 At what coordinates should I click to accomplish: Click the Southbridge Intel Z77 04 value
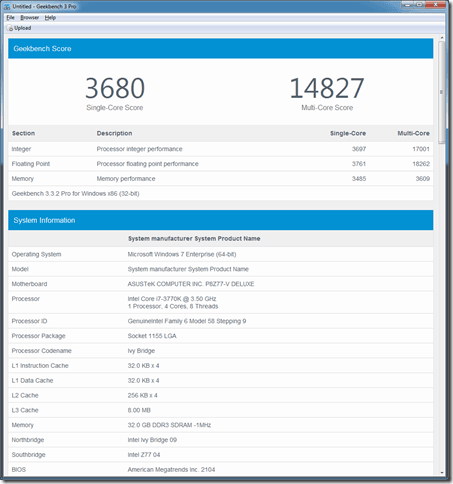[144, 455]
